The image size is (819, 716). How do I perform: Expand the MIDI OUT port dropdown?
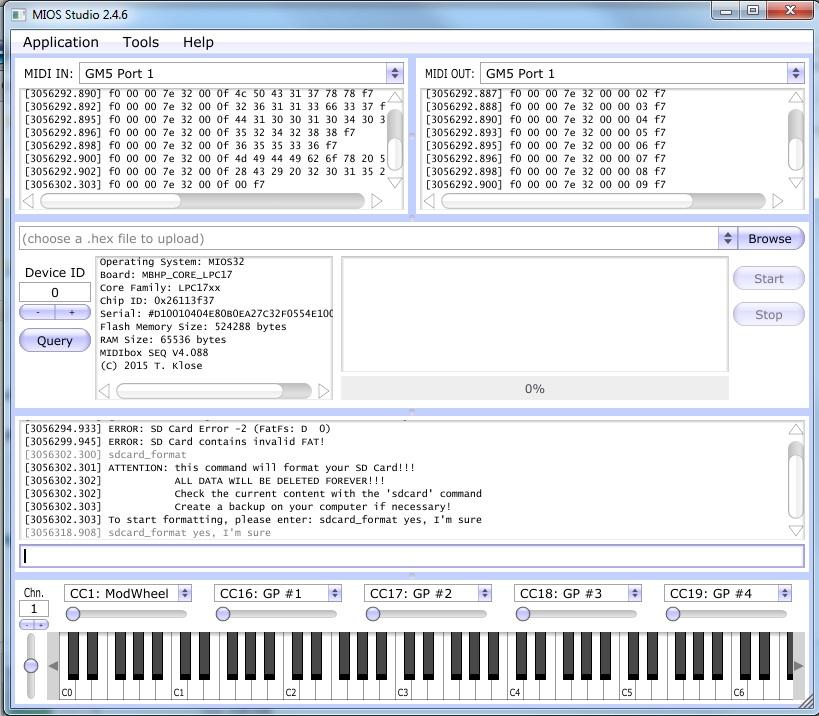click(x=795, y=73)
